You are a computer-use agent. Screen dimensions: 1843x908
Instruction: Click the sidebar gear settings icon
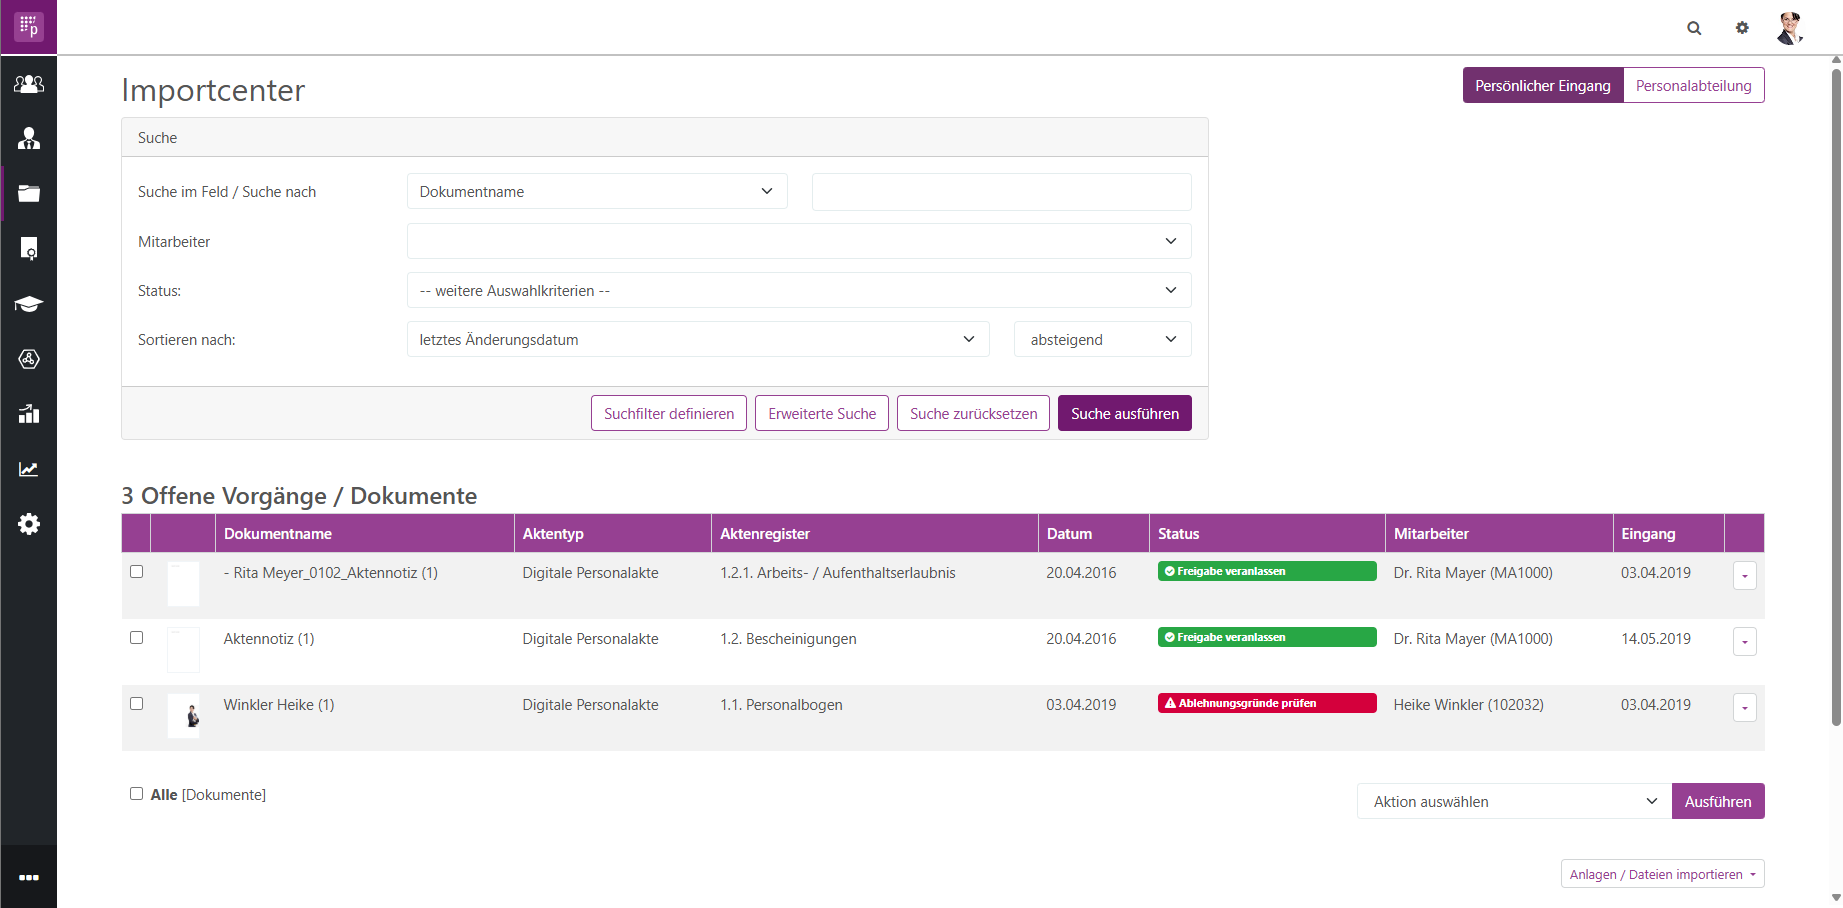point(29,524)
